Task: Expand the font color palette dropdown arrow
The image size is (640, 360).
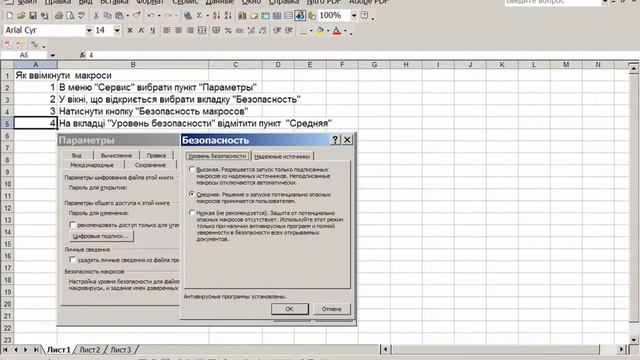Action: pos(345,31)
